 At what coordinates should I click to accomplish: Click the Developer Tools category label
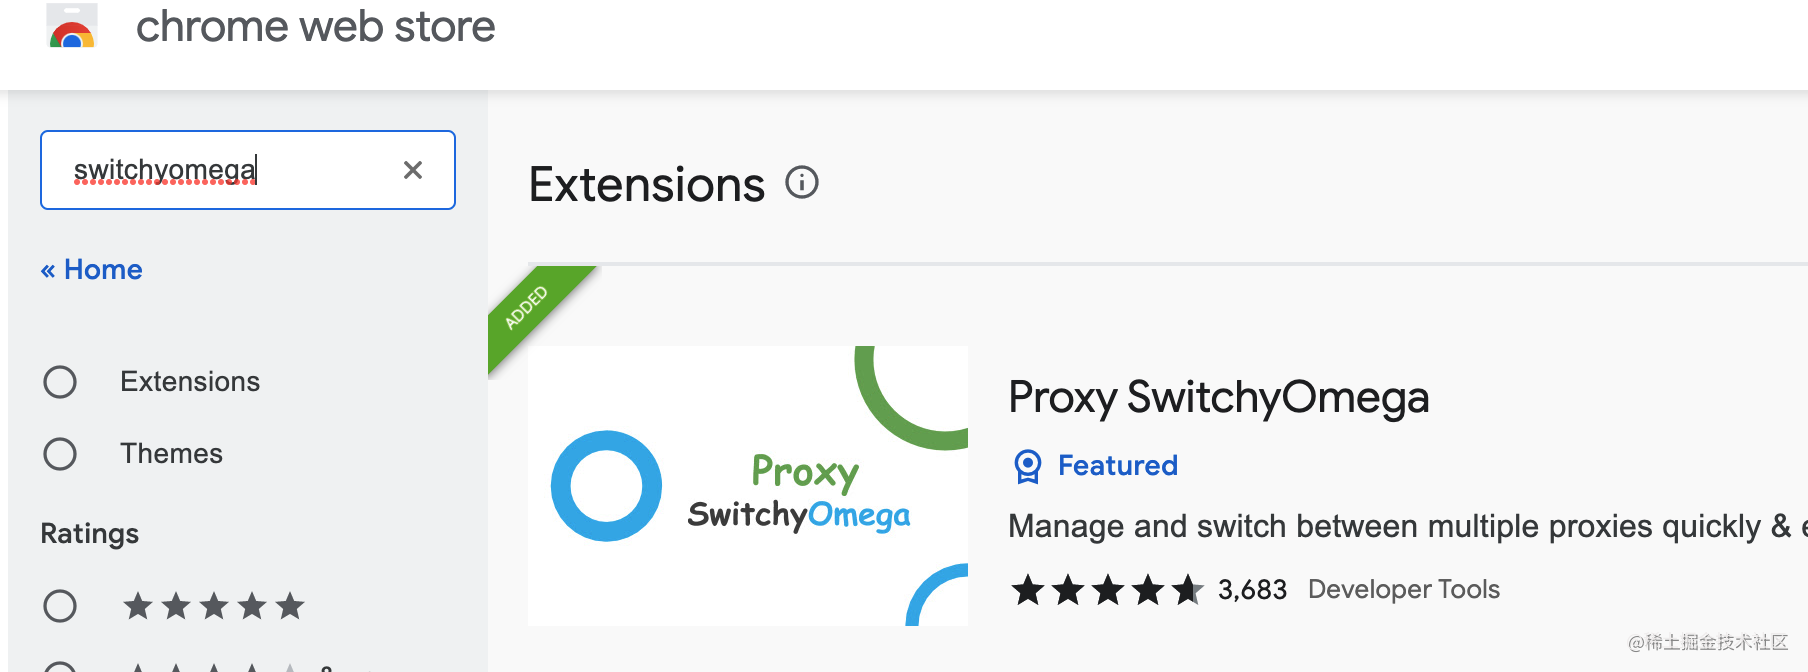point(1404,590)
